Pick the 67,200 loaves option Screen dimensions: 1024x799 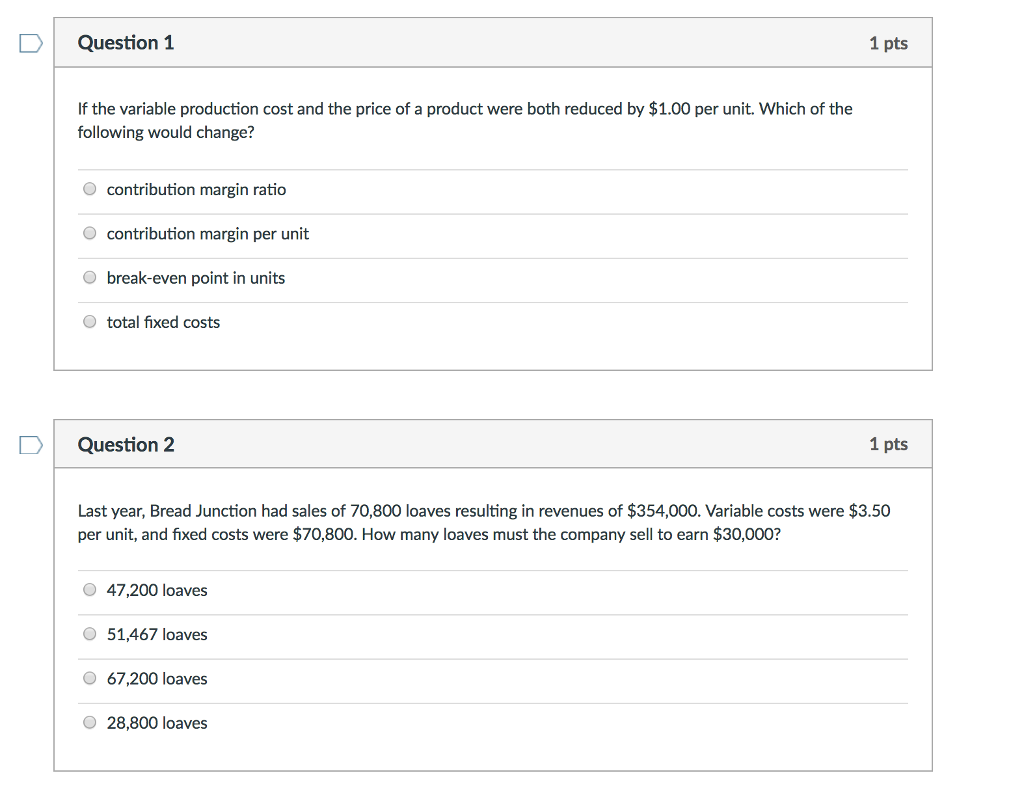(89, 677)
